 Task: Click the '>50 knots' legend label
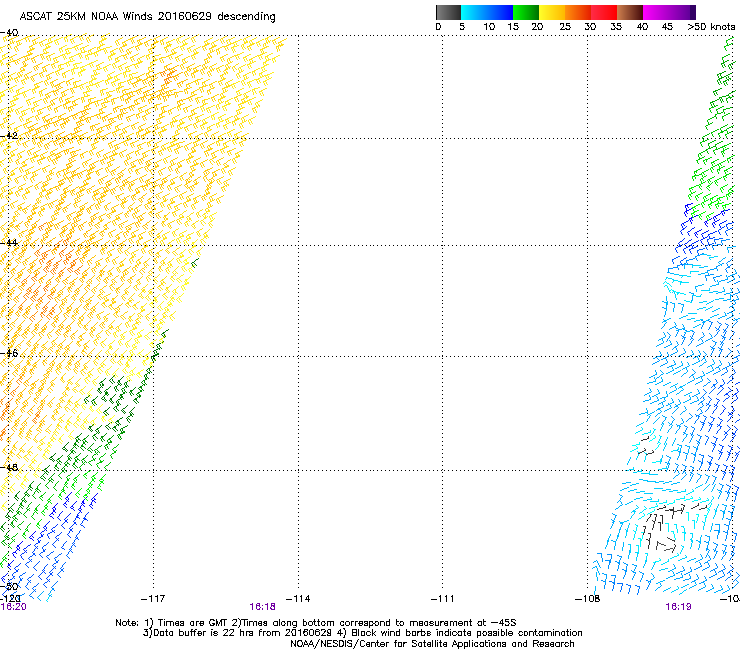coord(711,27)
